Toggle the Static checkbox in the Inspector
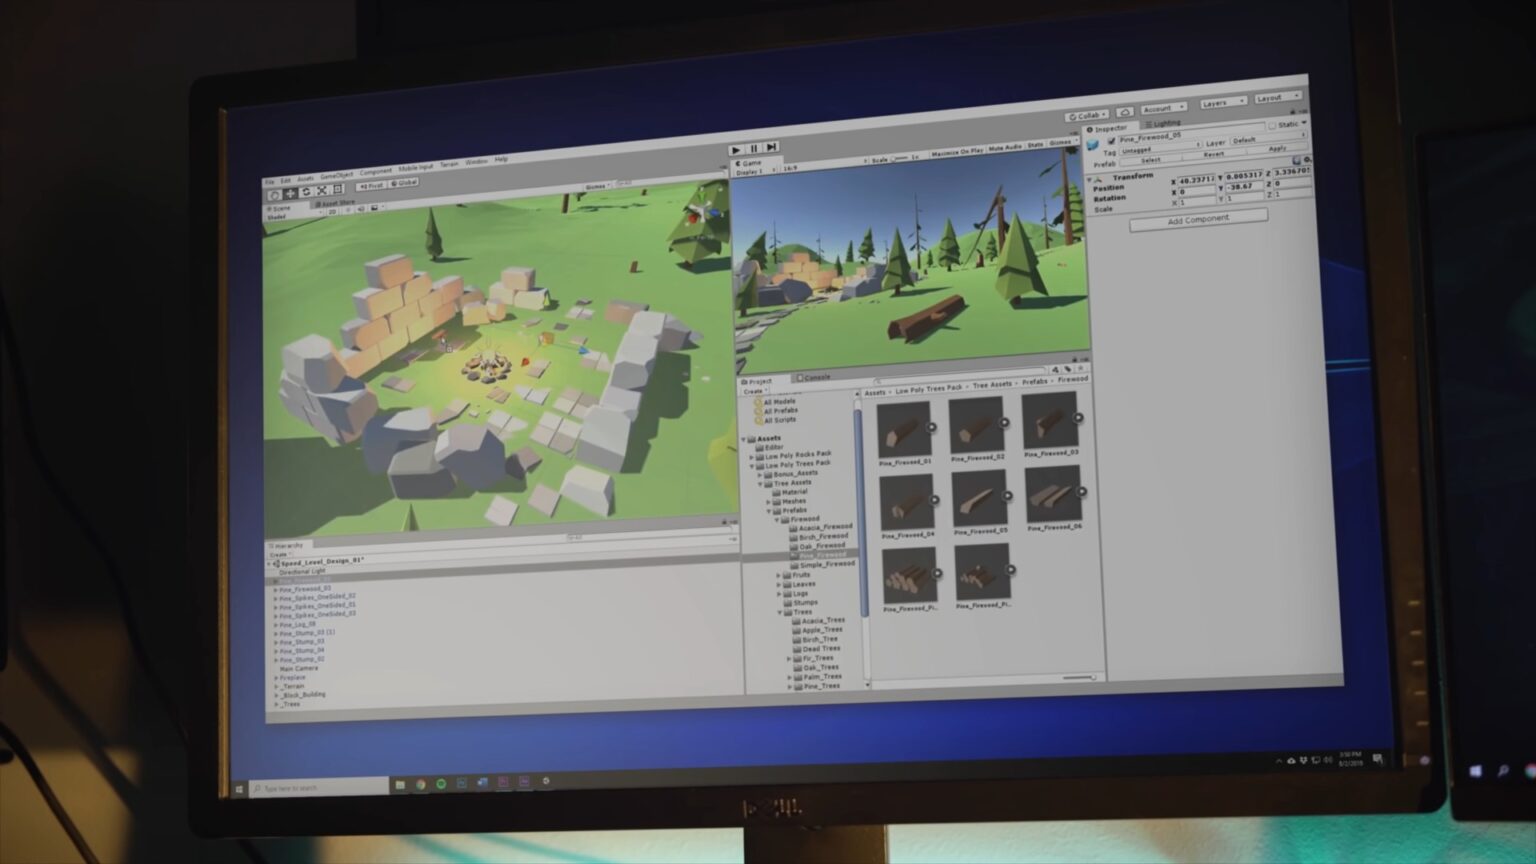 coord(1273,125)
